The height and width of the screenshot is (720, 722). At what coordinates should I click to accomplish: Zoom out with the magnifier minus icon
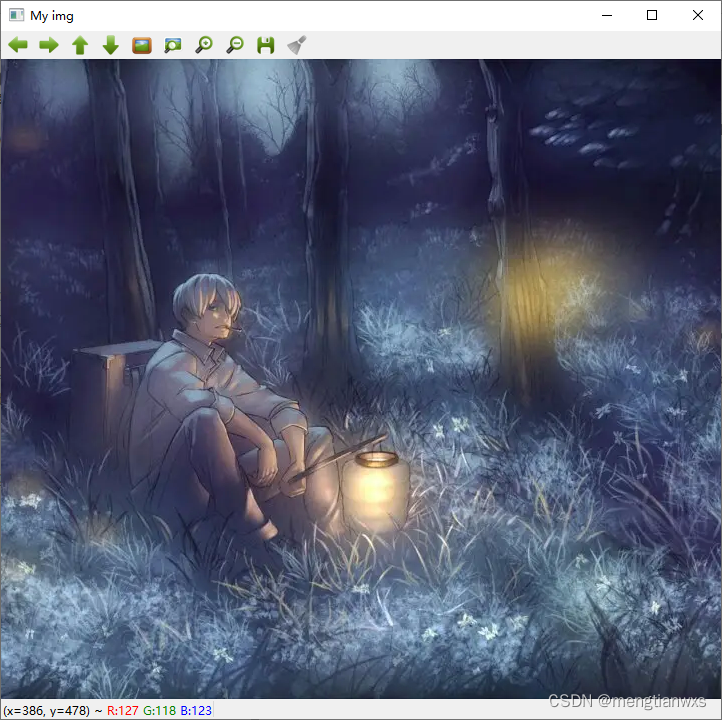point(235,45)
